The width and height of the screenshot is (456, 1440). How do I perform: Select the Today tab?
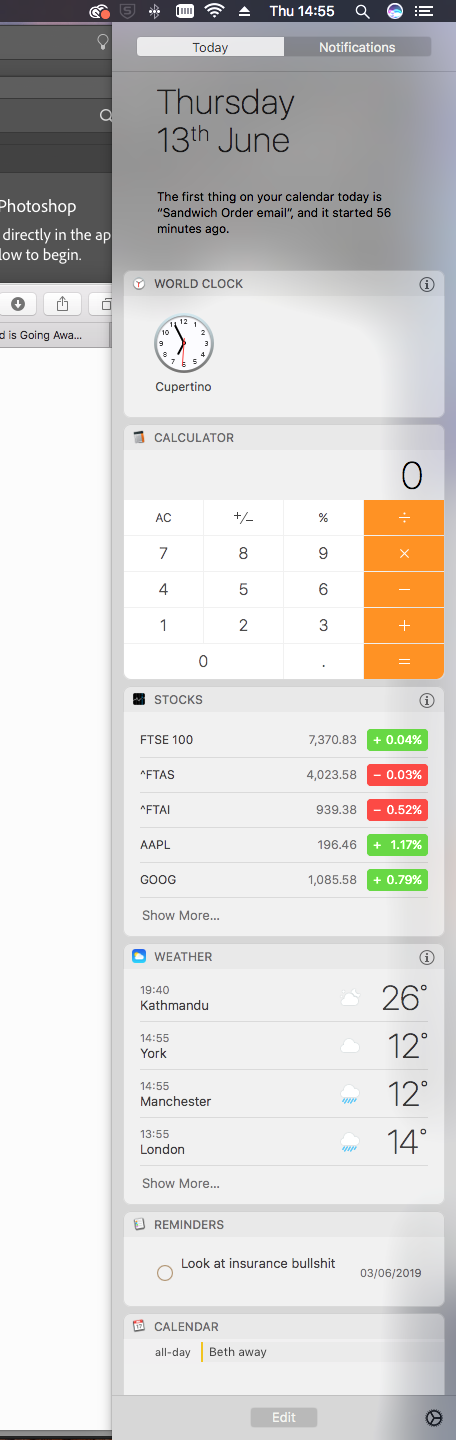(x=210, y=47)
